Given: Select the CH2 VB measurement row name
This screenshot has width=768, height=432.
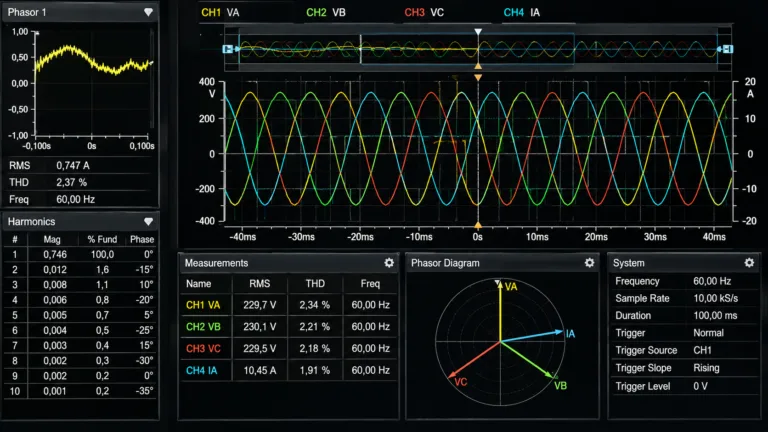Looking at the screenshot, I should [x=203, y=327].
